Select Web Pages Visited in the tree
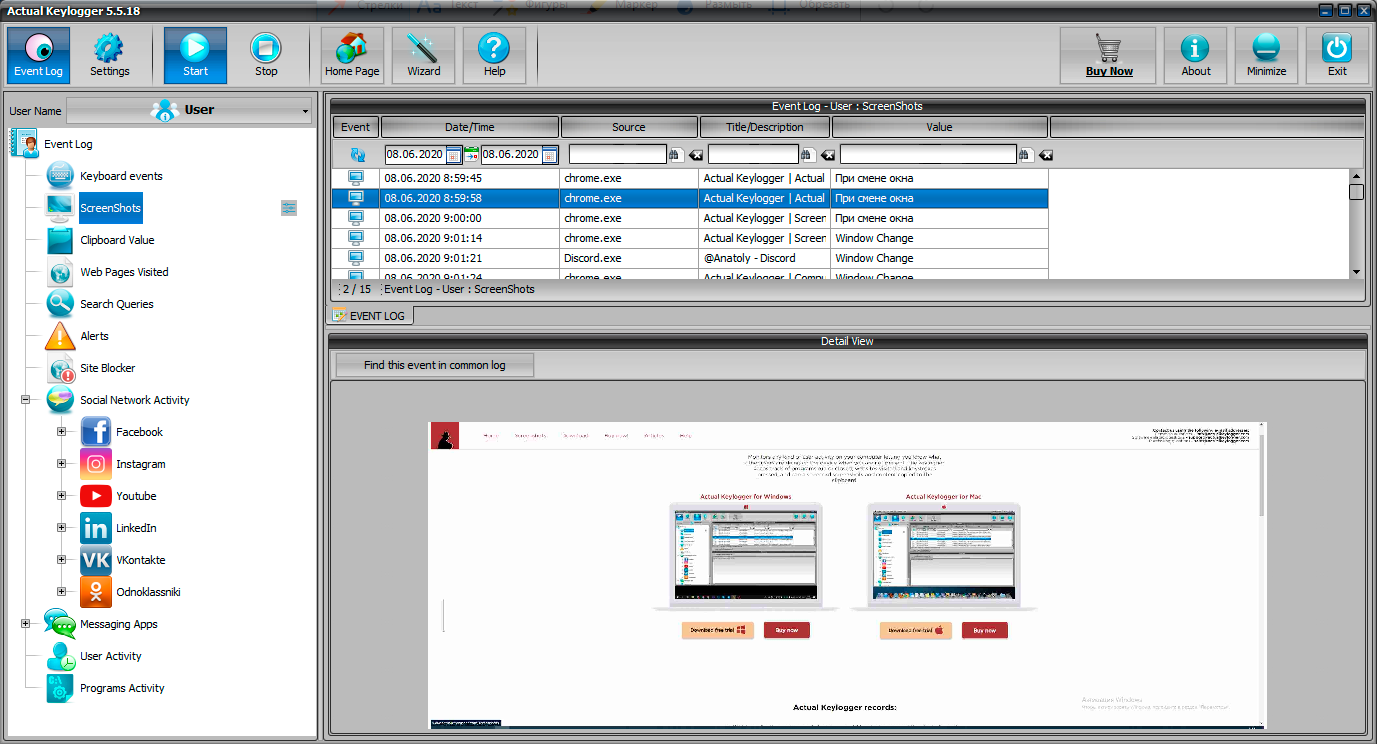 pos(124,272)
